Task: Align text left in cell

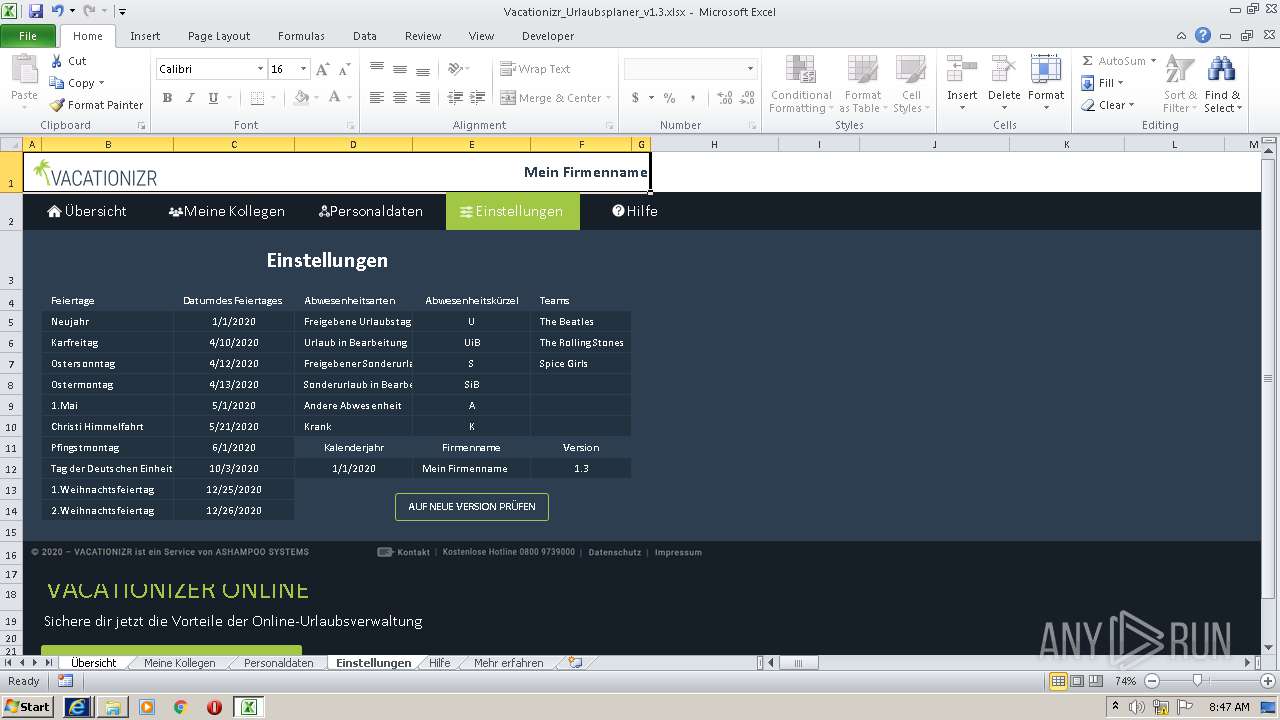Action: pyautogui.click(x=377, y=98)
